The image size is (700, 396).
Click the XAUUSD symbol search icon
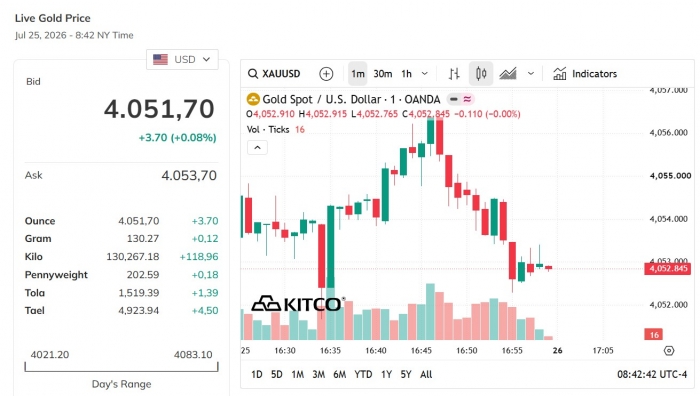click(253, 74)
